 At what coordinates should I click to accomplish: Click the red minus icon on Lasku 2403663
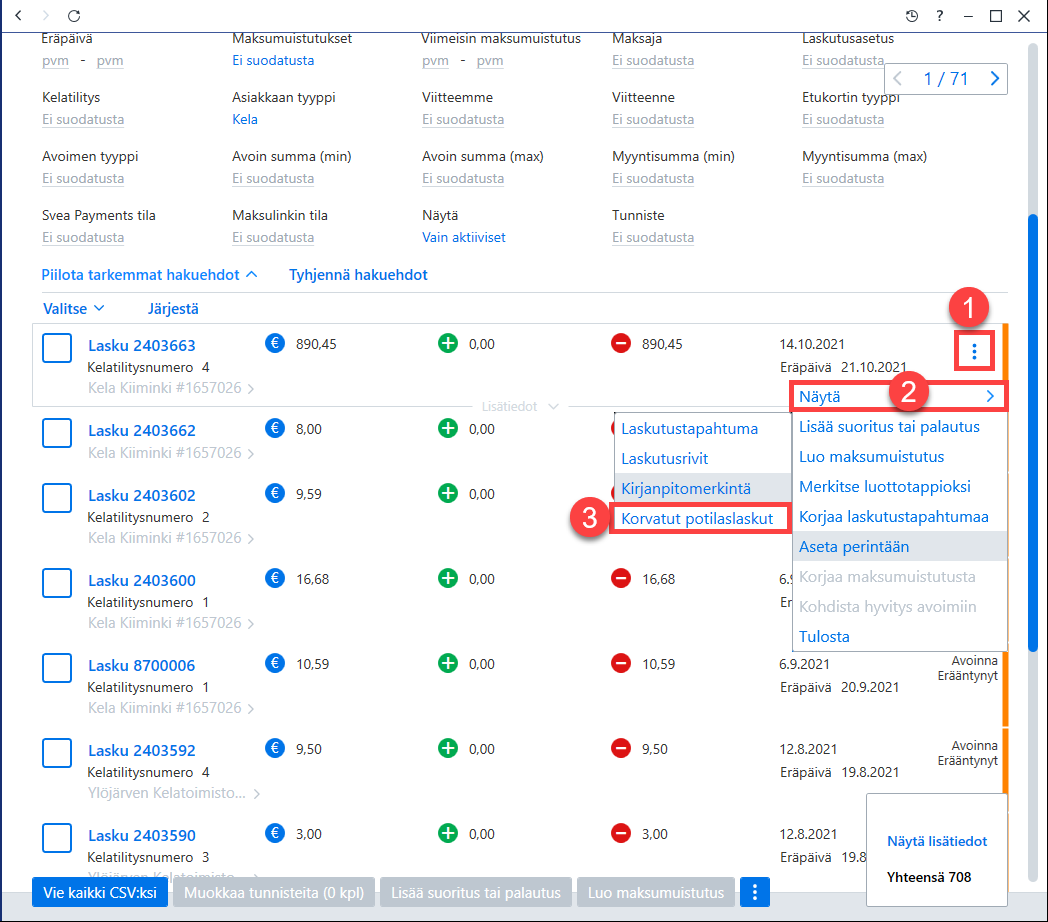621,344
